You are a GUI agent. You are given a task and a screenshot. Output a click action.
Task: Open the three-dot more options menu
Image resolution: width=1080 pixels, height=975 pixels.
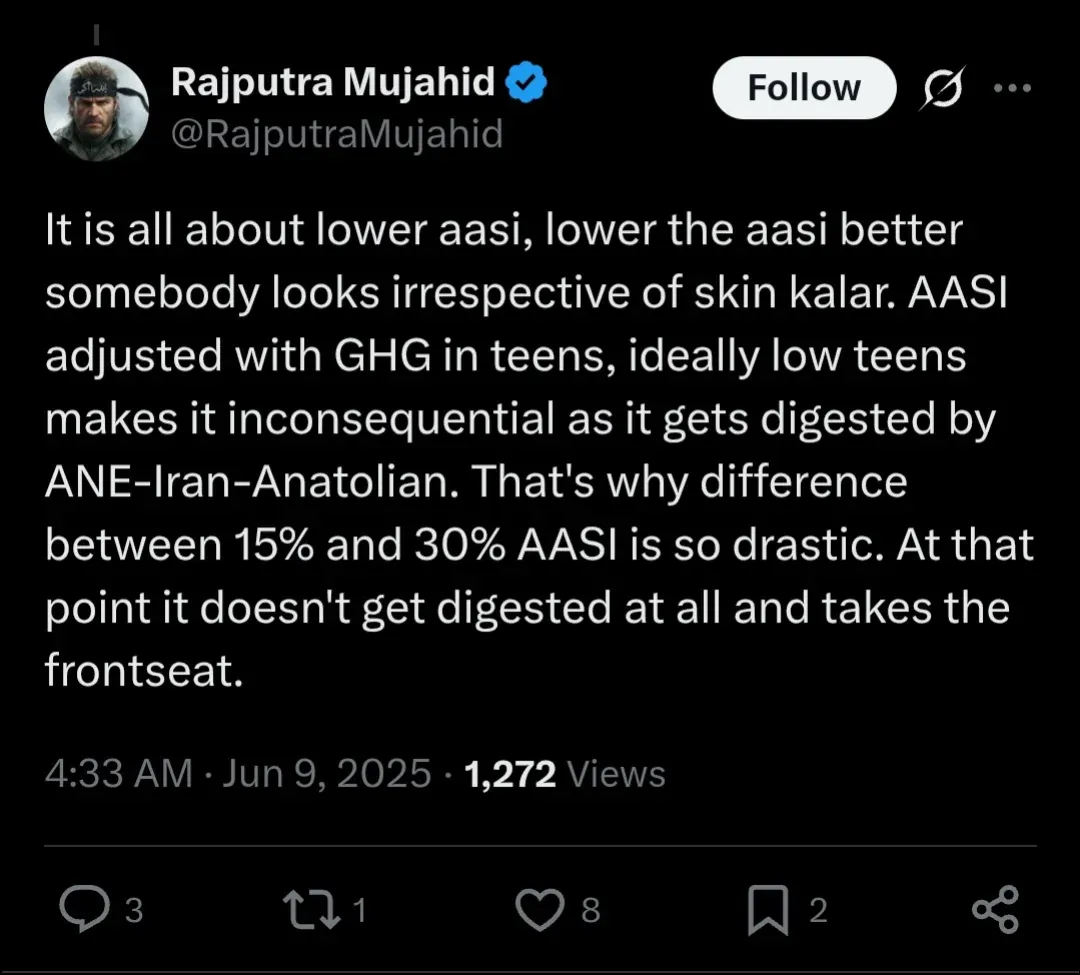1011,87
